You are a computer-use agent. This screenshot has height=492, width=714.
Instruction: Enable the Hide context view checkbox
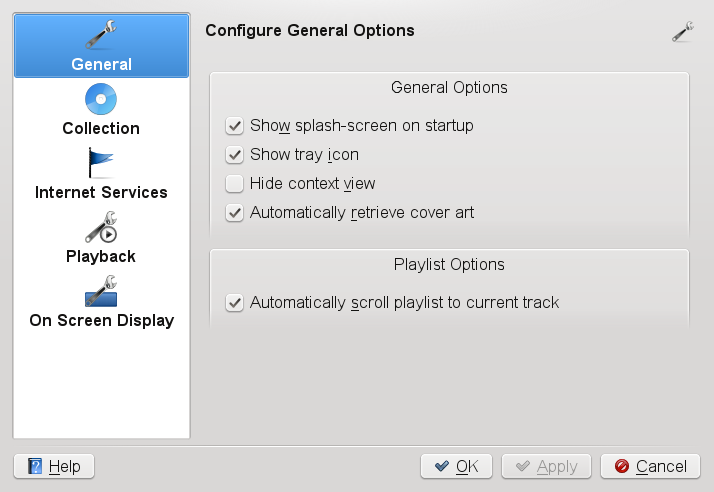[235, 184]
